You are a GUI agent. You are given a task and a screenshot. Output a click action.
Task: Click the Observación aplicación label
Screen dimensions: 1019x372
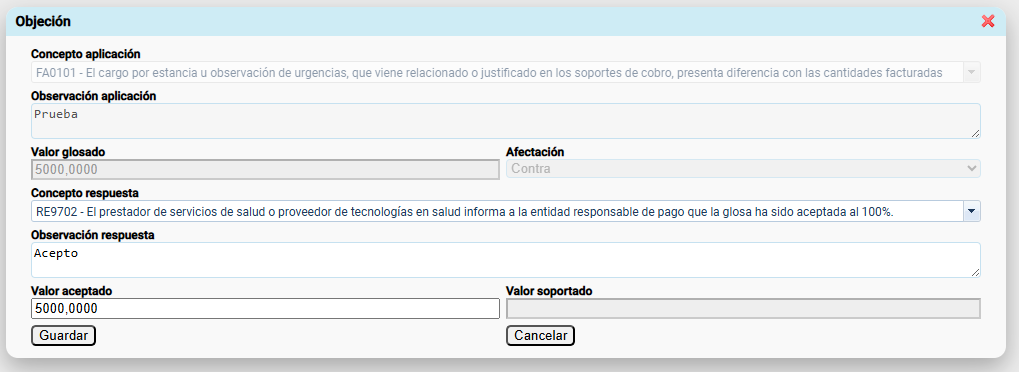pos(94,96)
